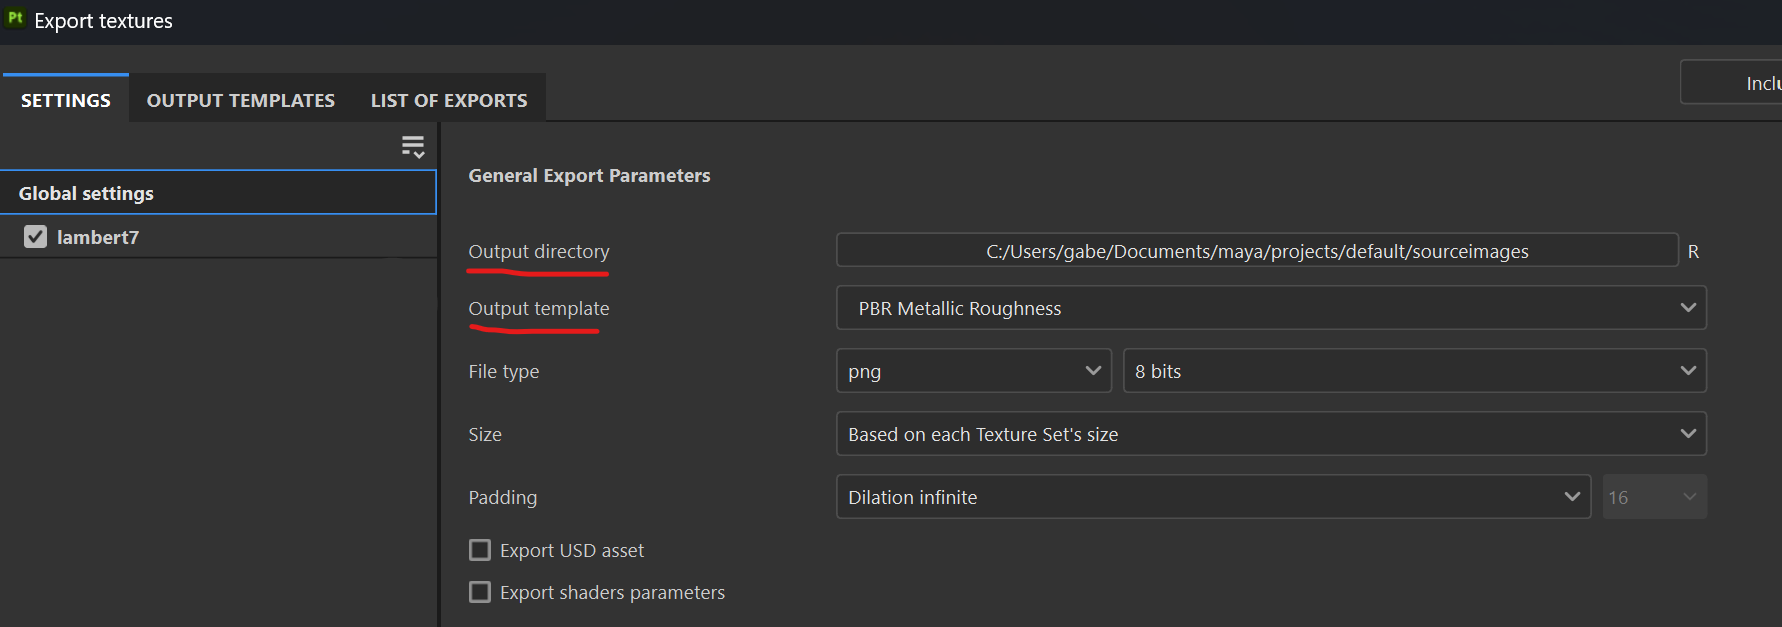Click the Output directory label
Screen dimensions: 1782x627
539,252
